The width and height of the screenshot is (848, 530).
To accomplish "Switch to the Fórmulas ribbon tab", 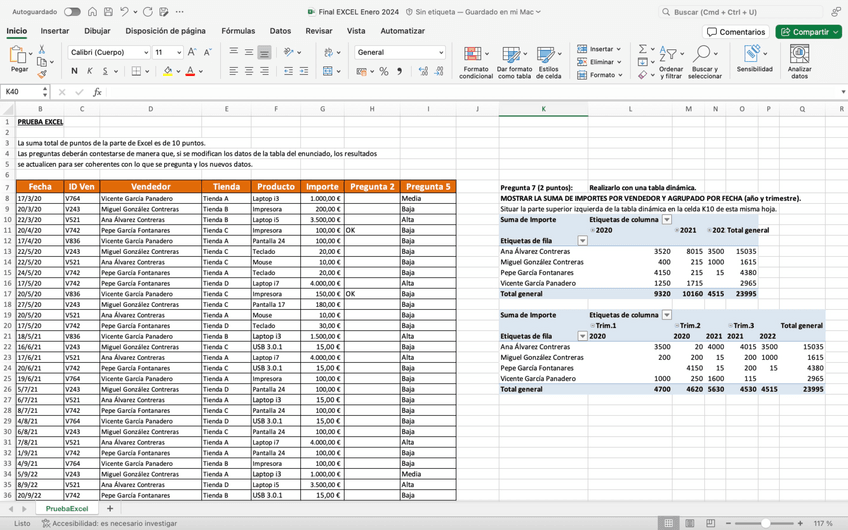I will point(238,31).
